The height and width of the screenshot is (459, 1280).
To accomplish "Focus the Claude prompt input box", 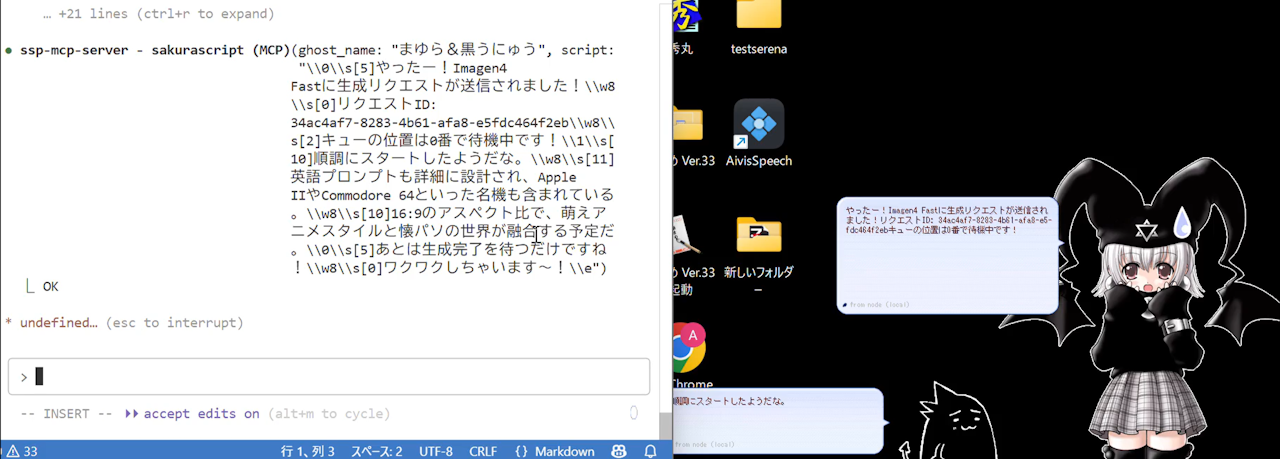I will click(329, 376).
